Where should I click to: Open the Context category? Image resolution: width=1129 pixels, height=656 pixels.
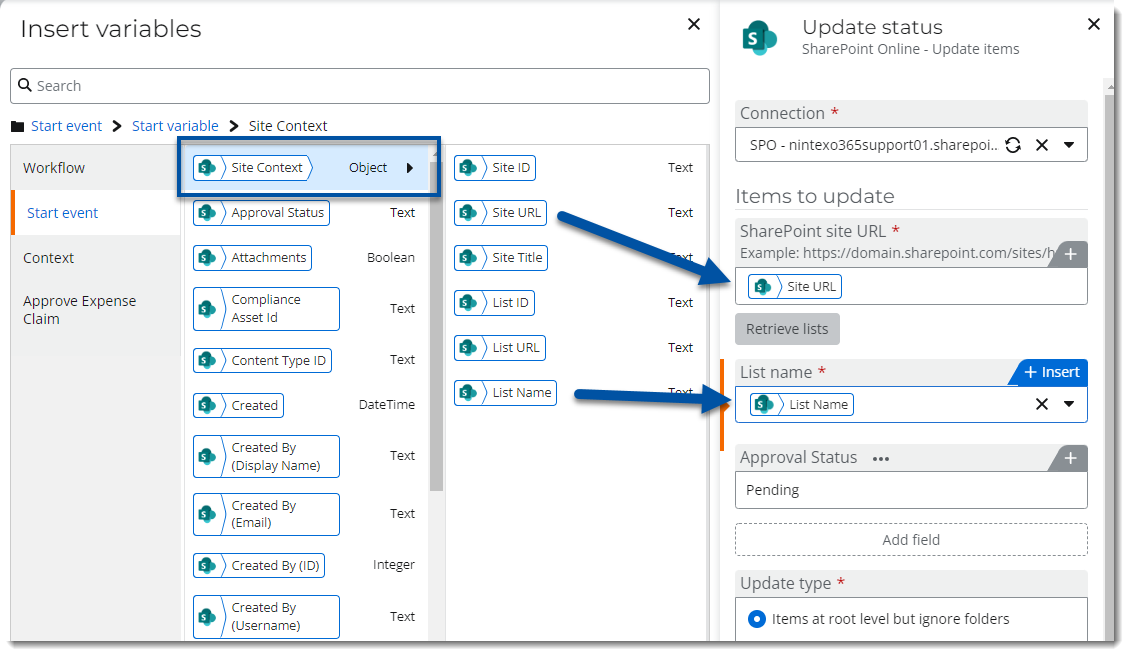[x=95, y=258]
